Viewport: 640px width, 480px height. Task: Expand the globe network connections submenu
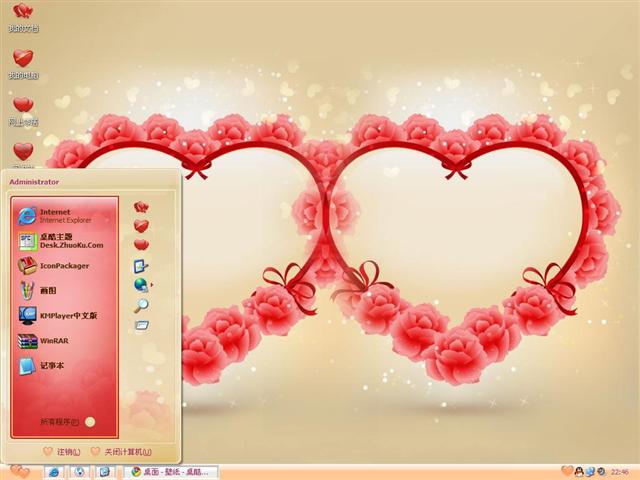pos(142,285)
